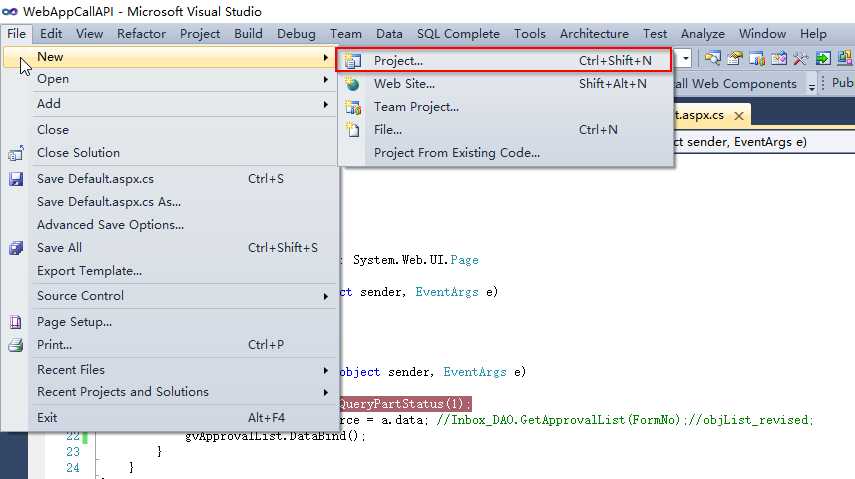Expand the Add submenu arrow
Image resolution: width=855 pixels, height=479 pixels.
click(x=326, y=104)
